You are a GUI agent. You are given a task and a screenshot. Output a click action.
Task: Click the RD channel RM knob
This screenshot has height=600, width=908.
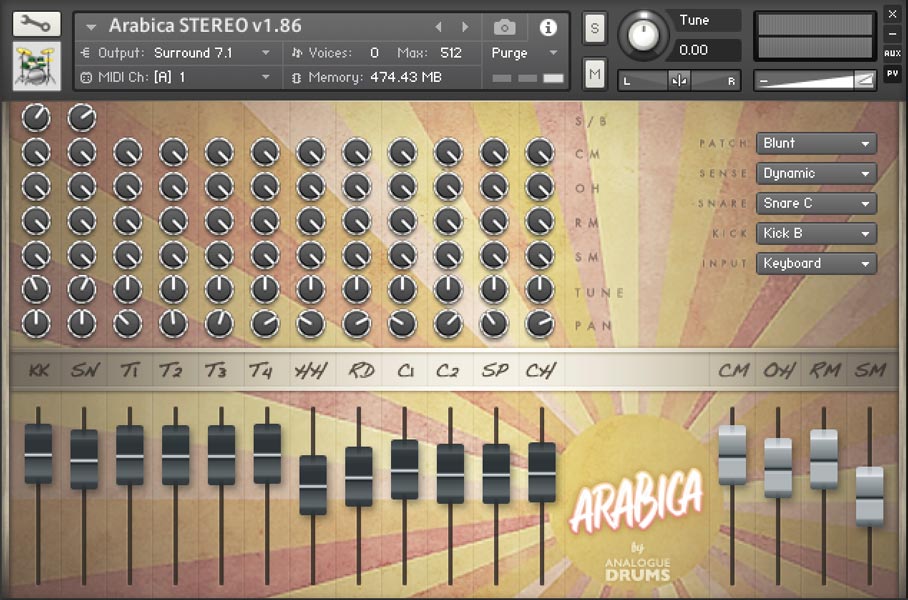(357, 221)
